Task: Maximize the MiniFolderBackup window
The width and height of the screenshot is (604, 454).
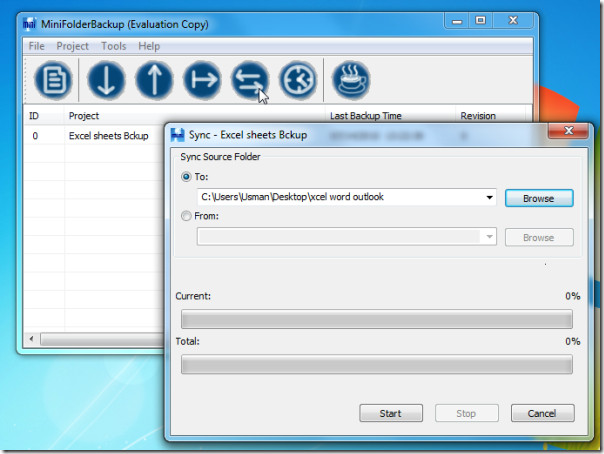Action: 480,20
